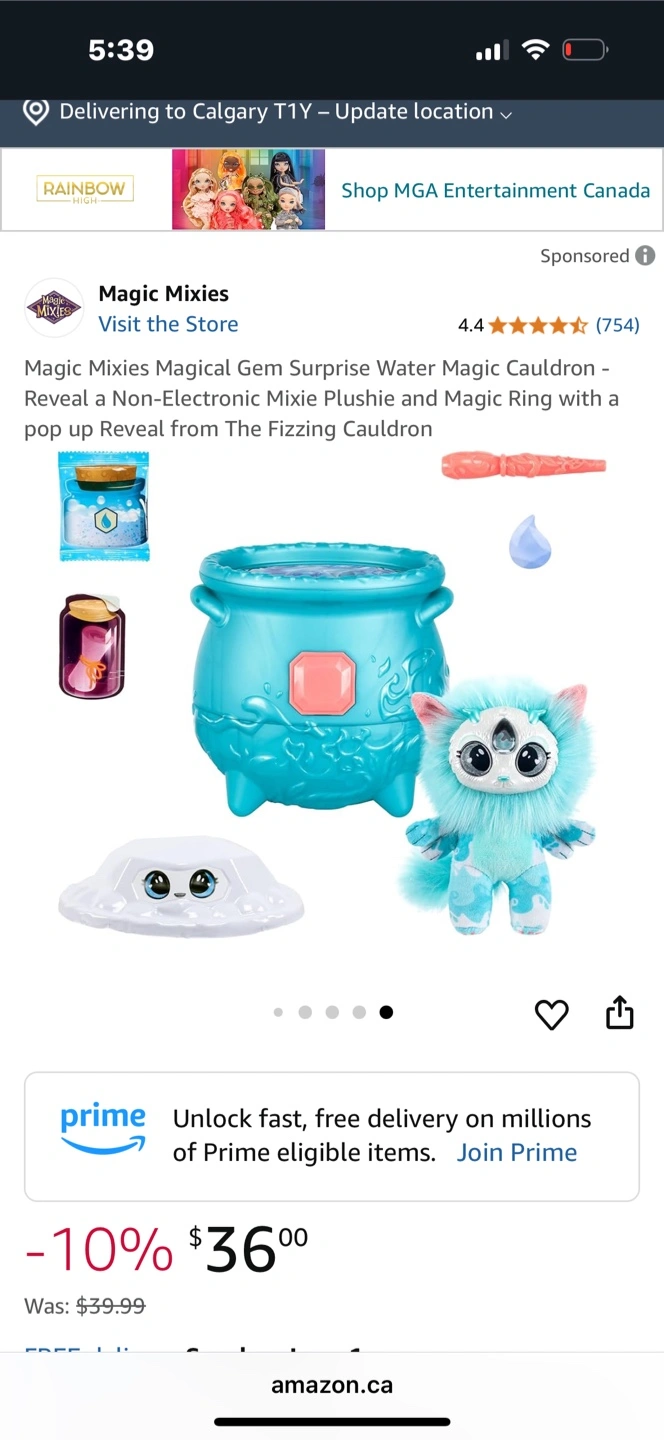Tap the Rainbow High dolls banner image
Image resolution: width=664 pixels, height=1440 pixels.
(248, 190)
